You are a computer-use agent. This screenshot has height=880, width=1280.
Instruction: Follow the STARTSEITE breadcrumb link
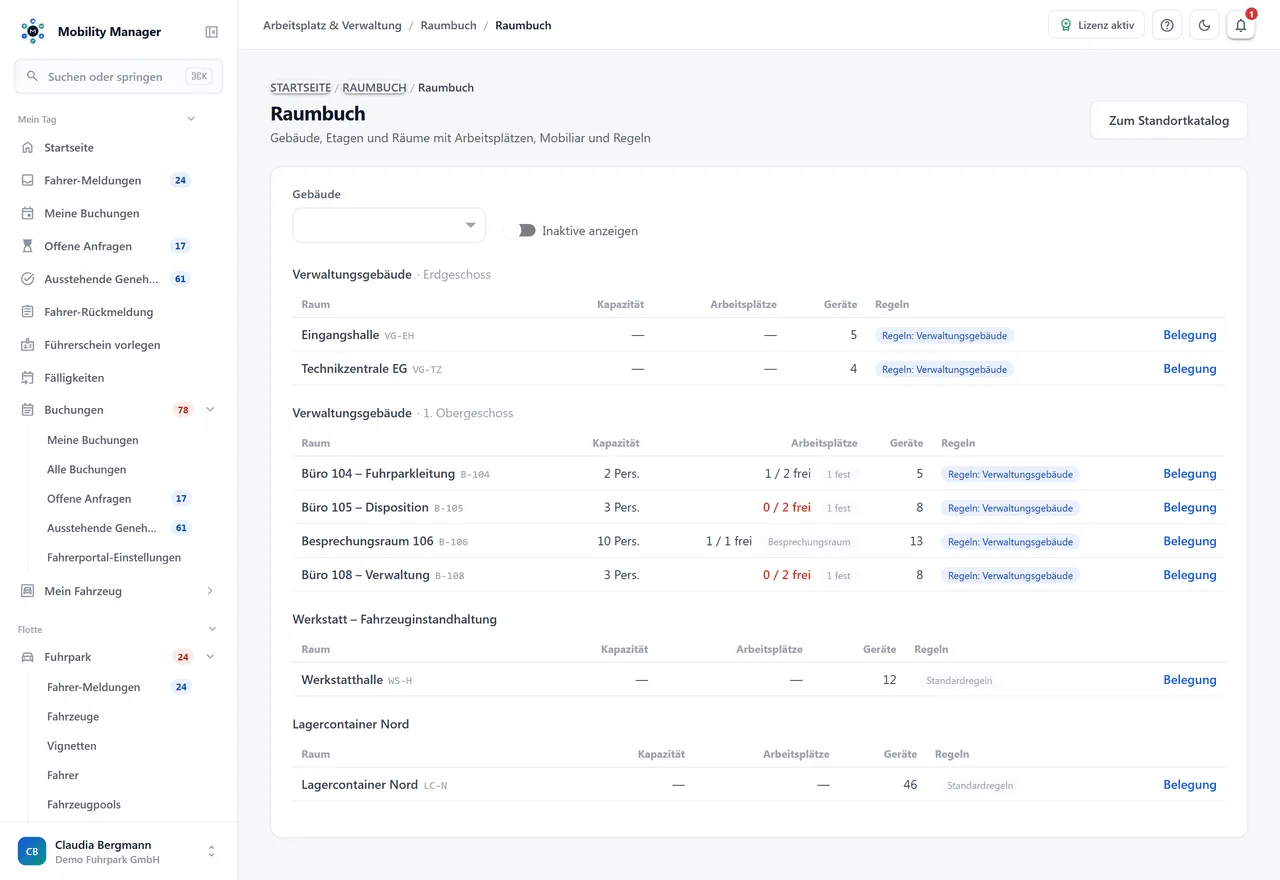coord(300,88)
